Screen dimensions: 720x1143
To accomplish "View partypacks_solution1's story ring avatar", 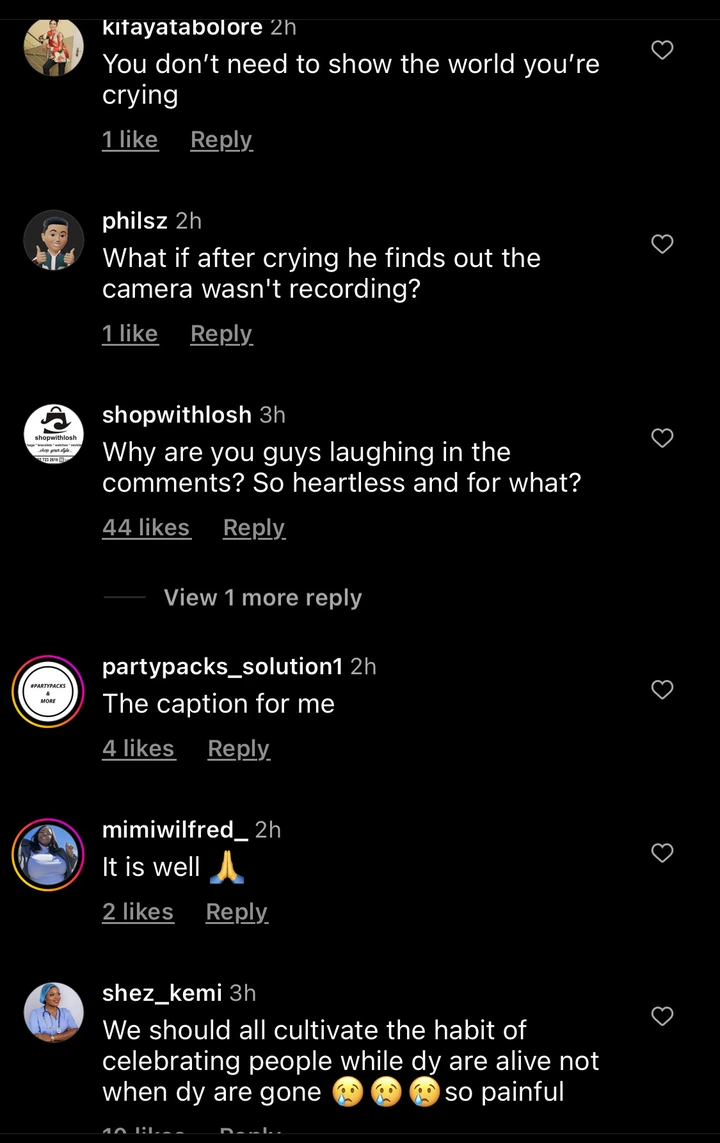I will tap(48, 692).
